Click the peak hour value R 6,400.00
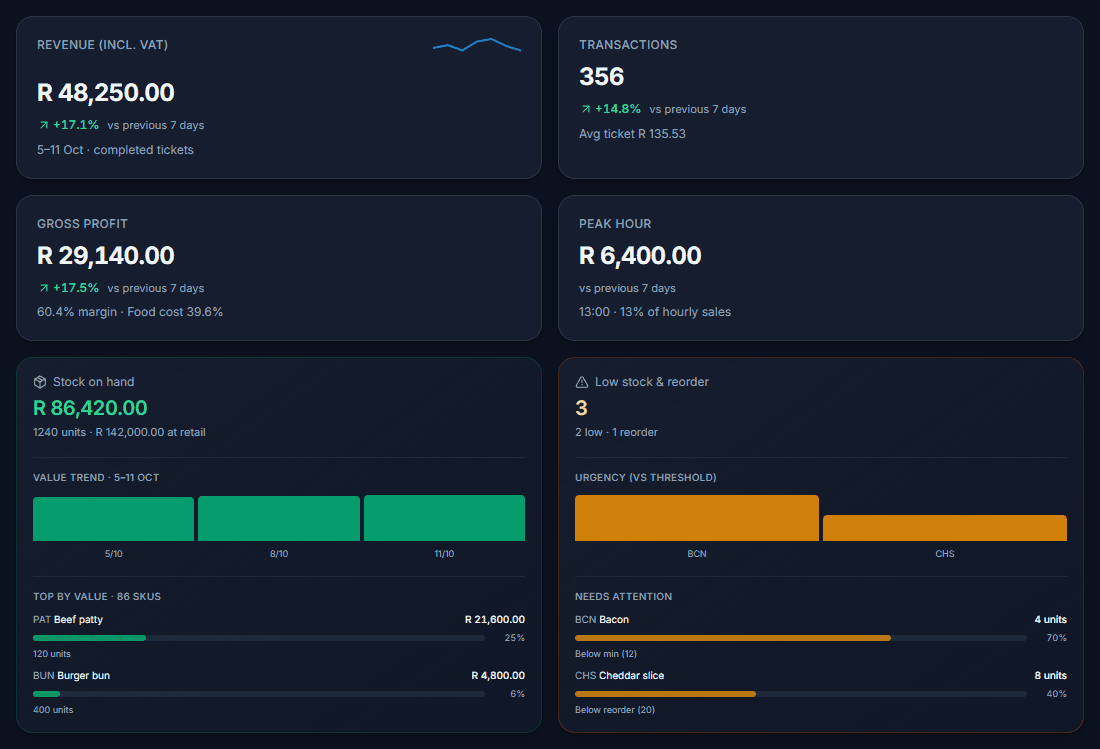Image resolution: width=1100 pixels, height=749 pixels. pos(640,255)
